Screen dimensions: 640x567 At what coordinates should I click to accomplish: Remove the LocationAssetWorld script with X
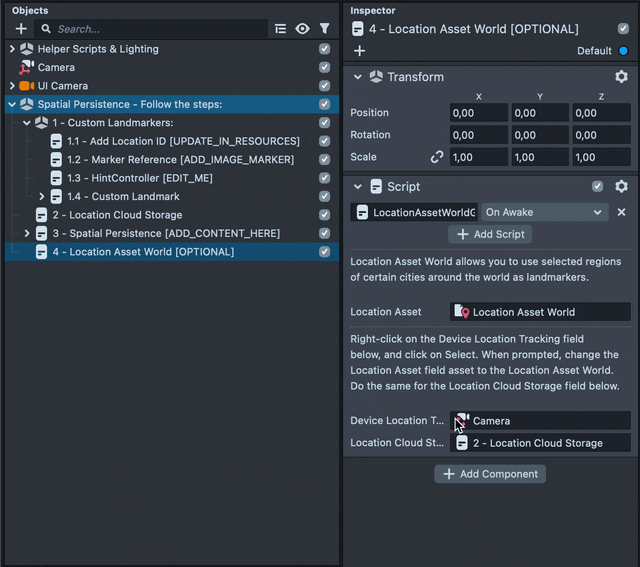pos(621,212)
